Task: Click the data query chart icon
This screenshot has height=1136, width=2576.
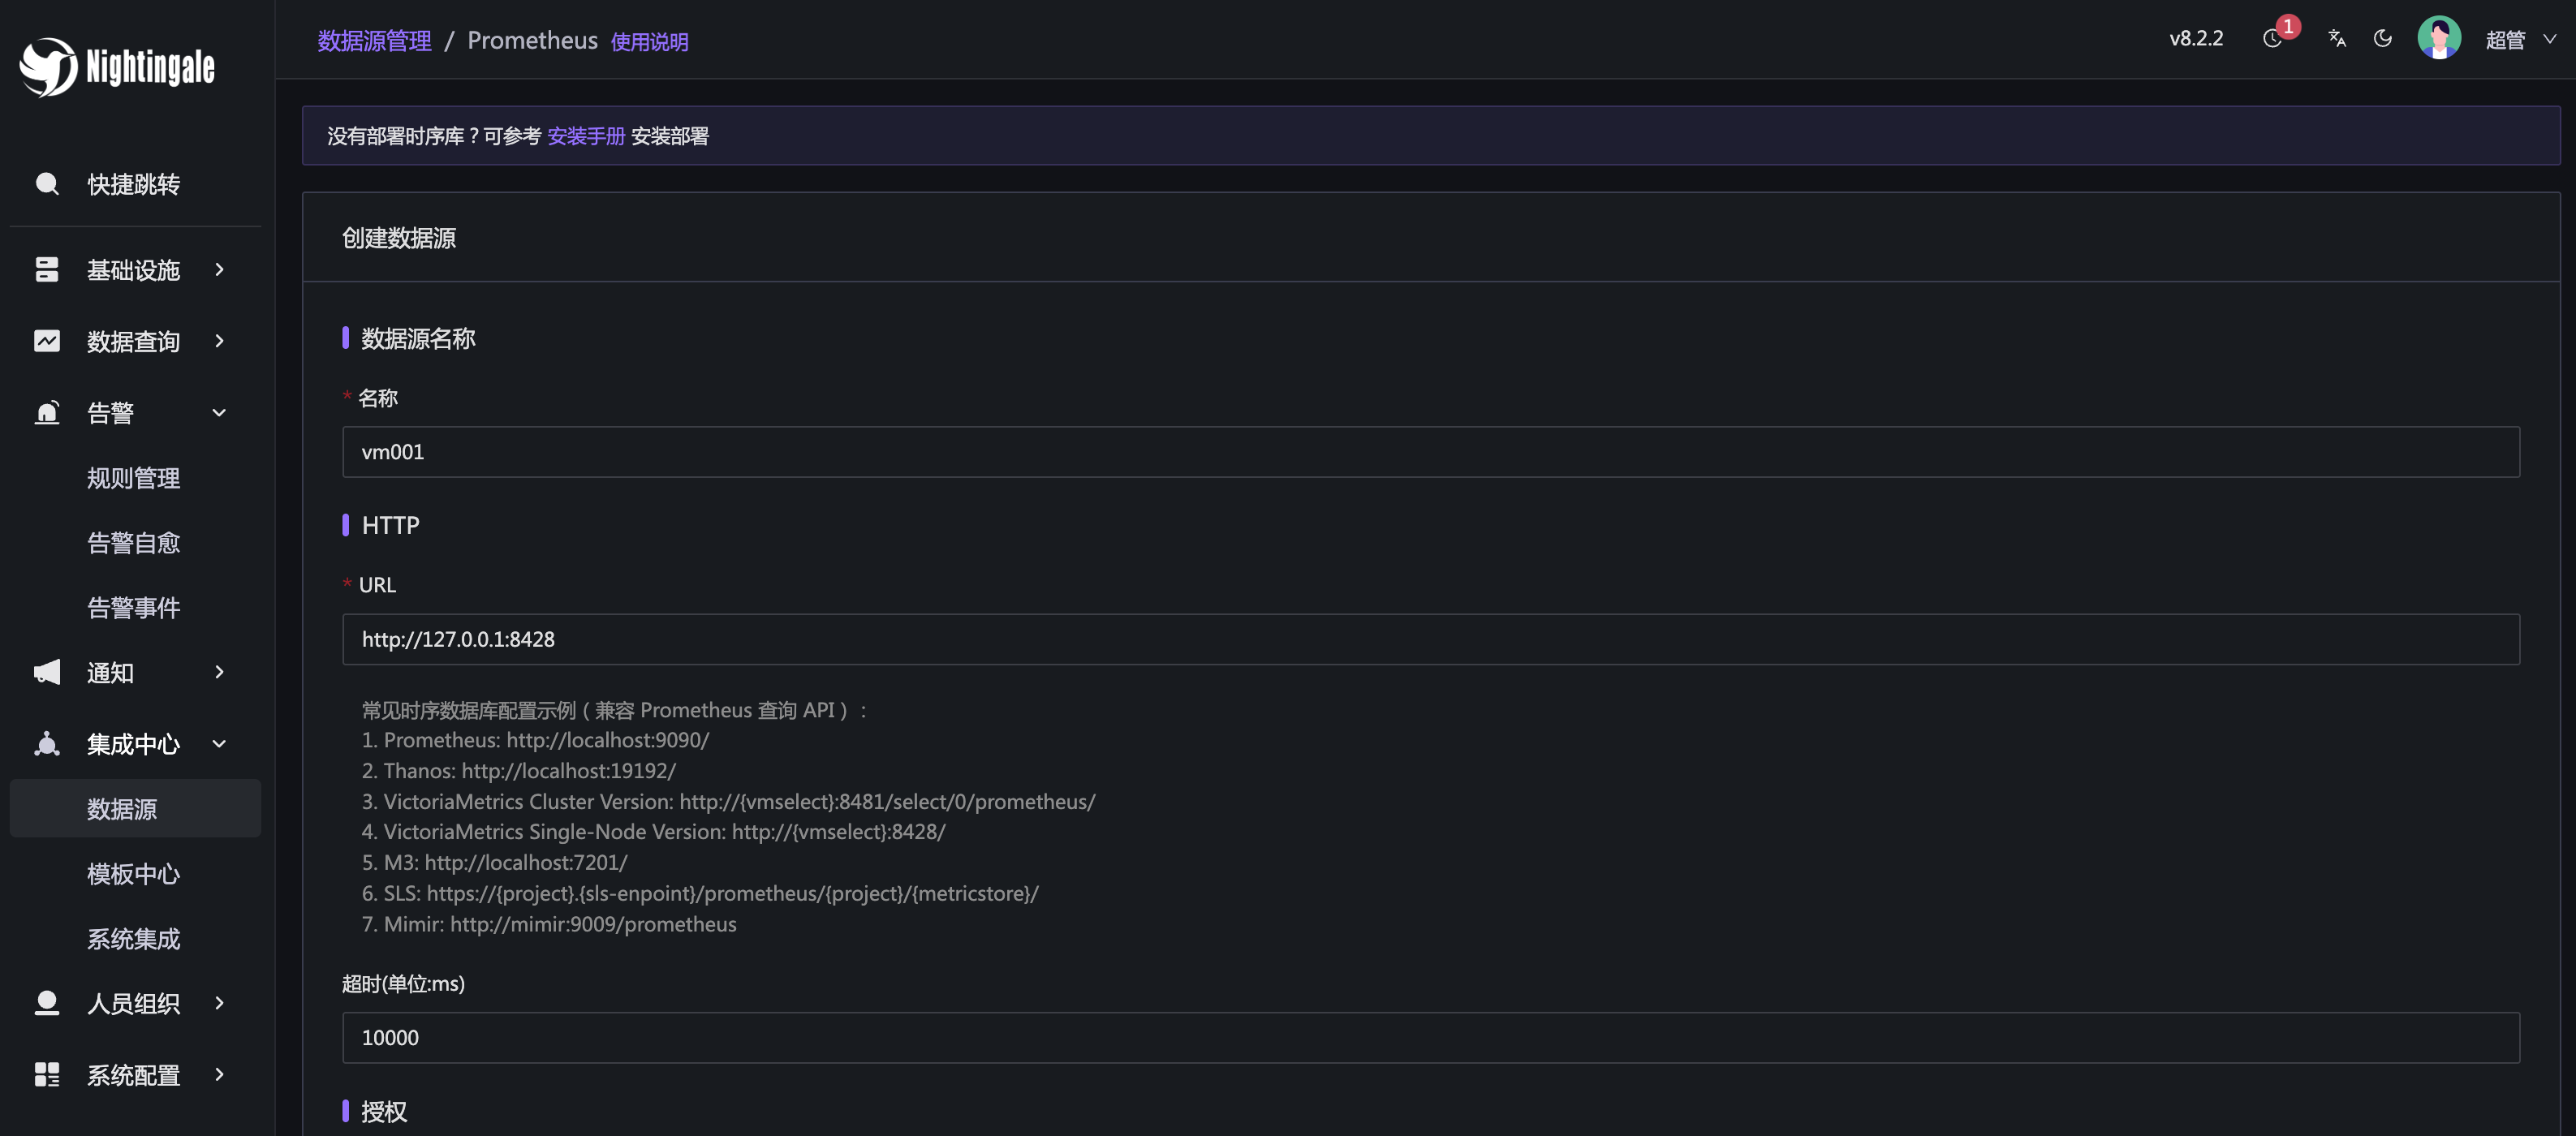Action: [47, 341]
